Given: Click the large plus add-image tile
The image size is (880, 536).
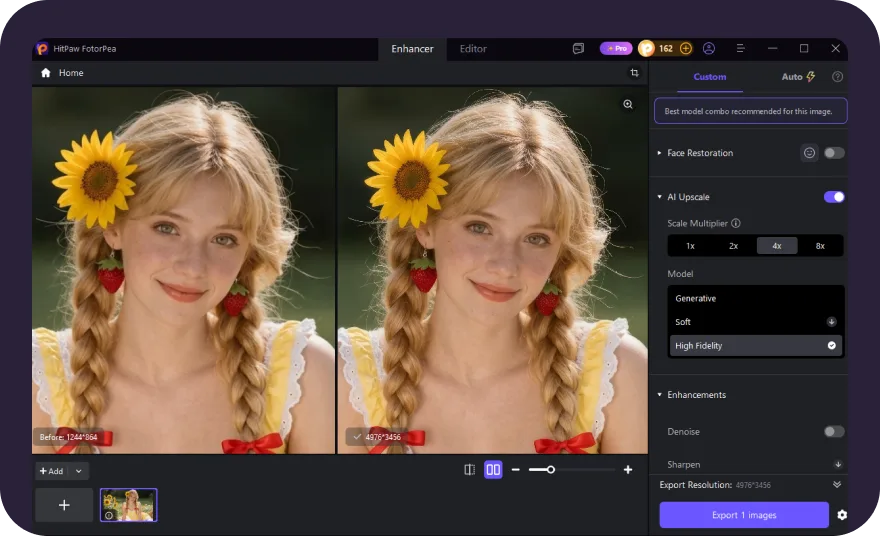Looking at the screenshot, I should (64, 505).
